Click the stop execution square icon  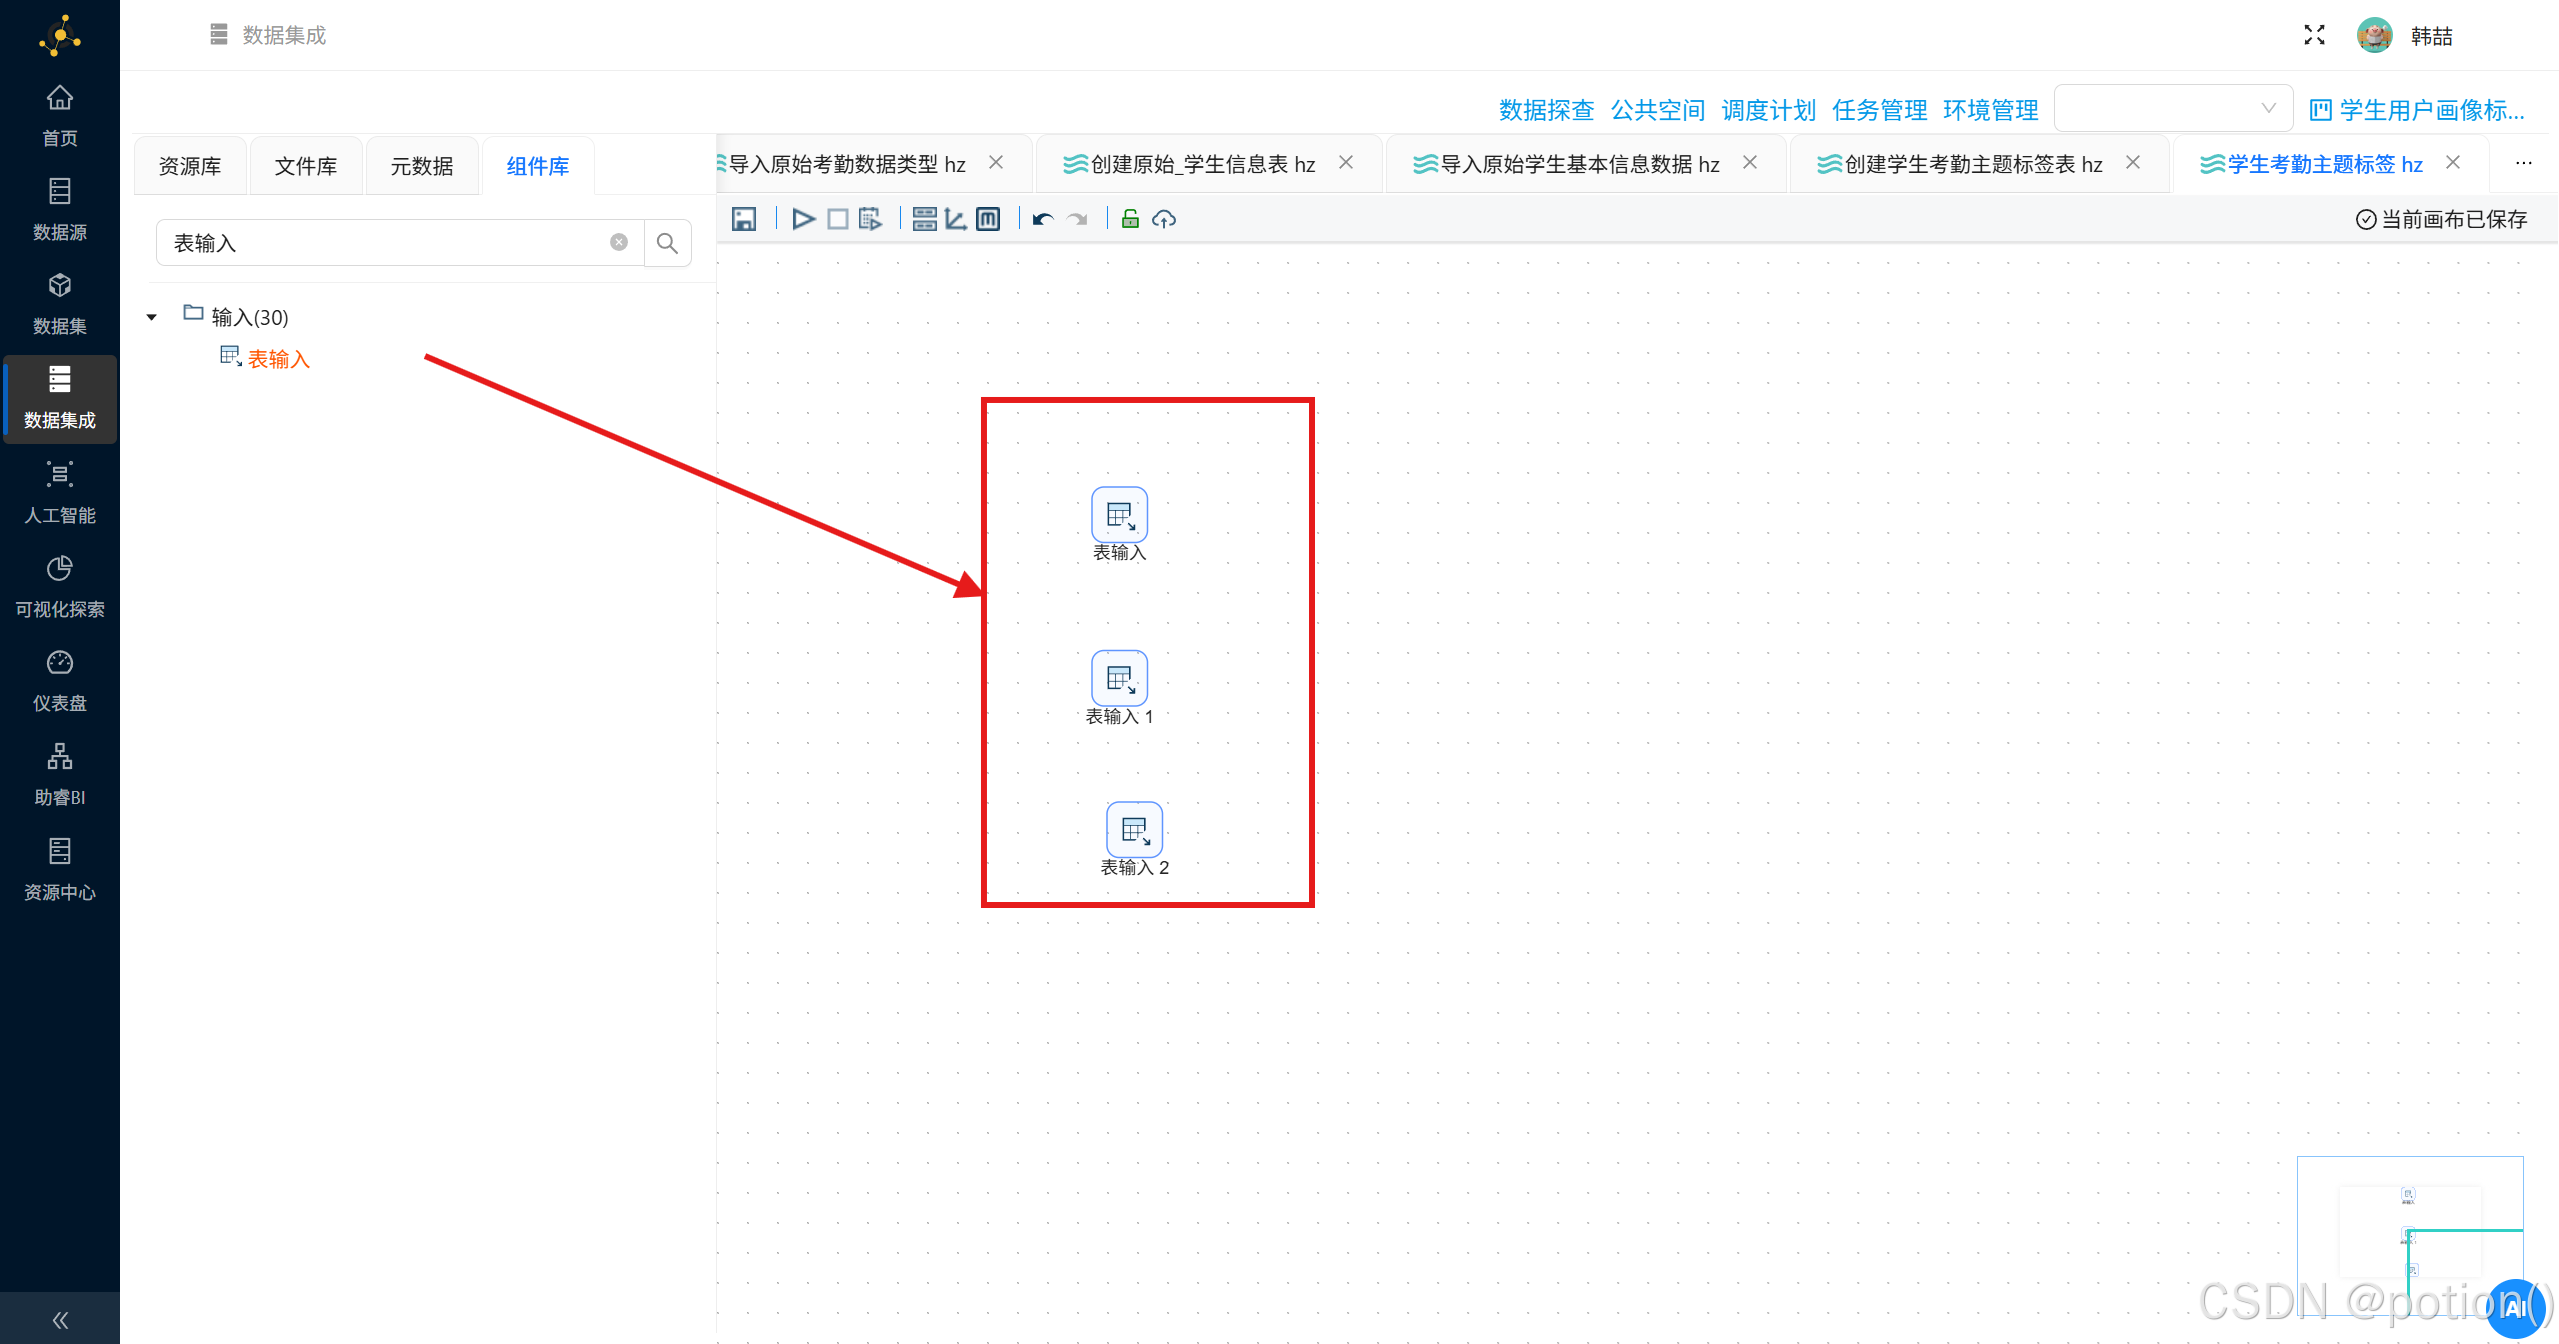tap(838, 219)
